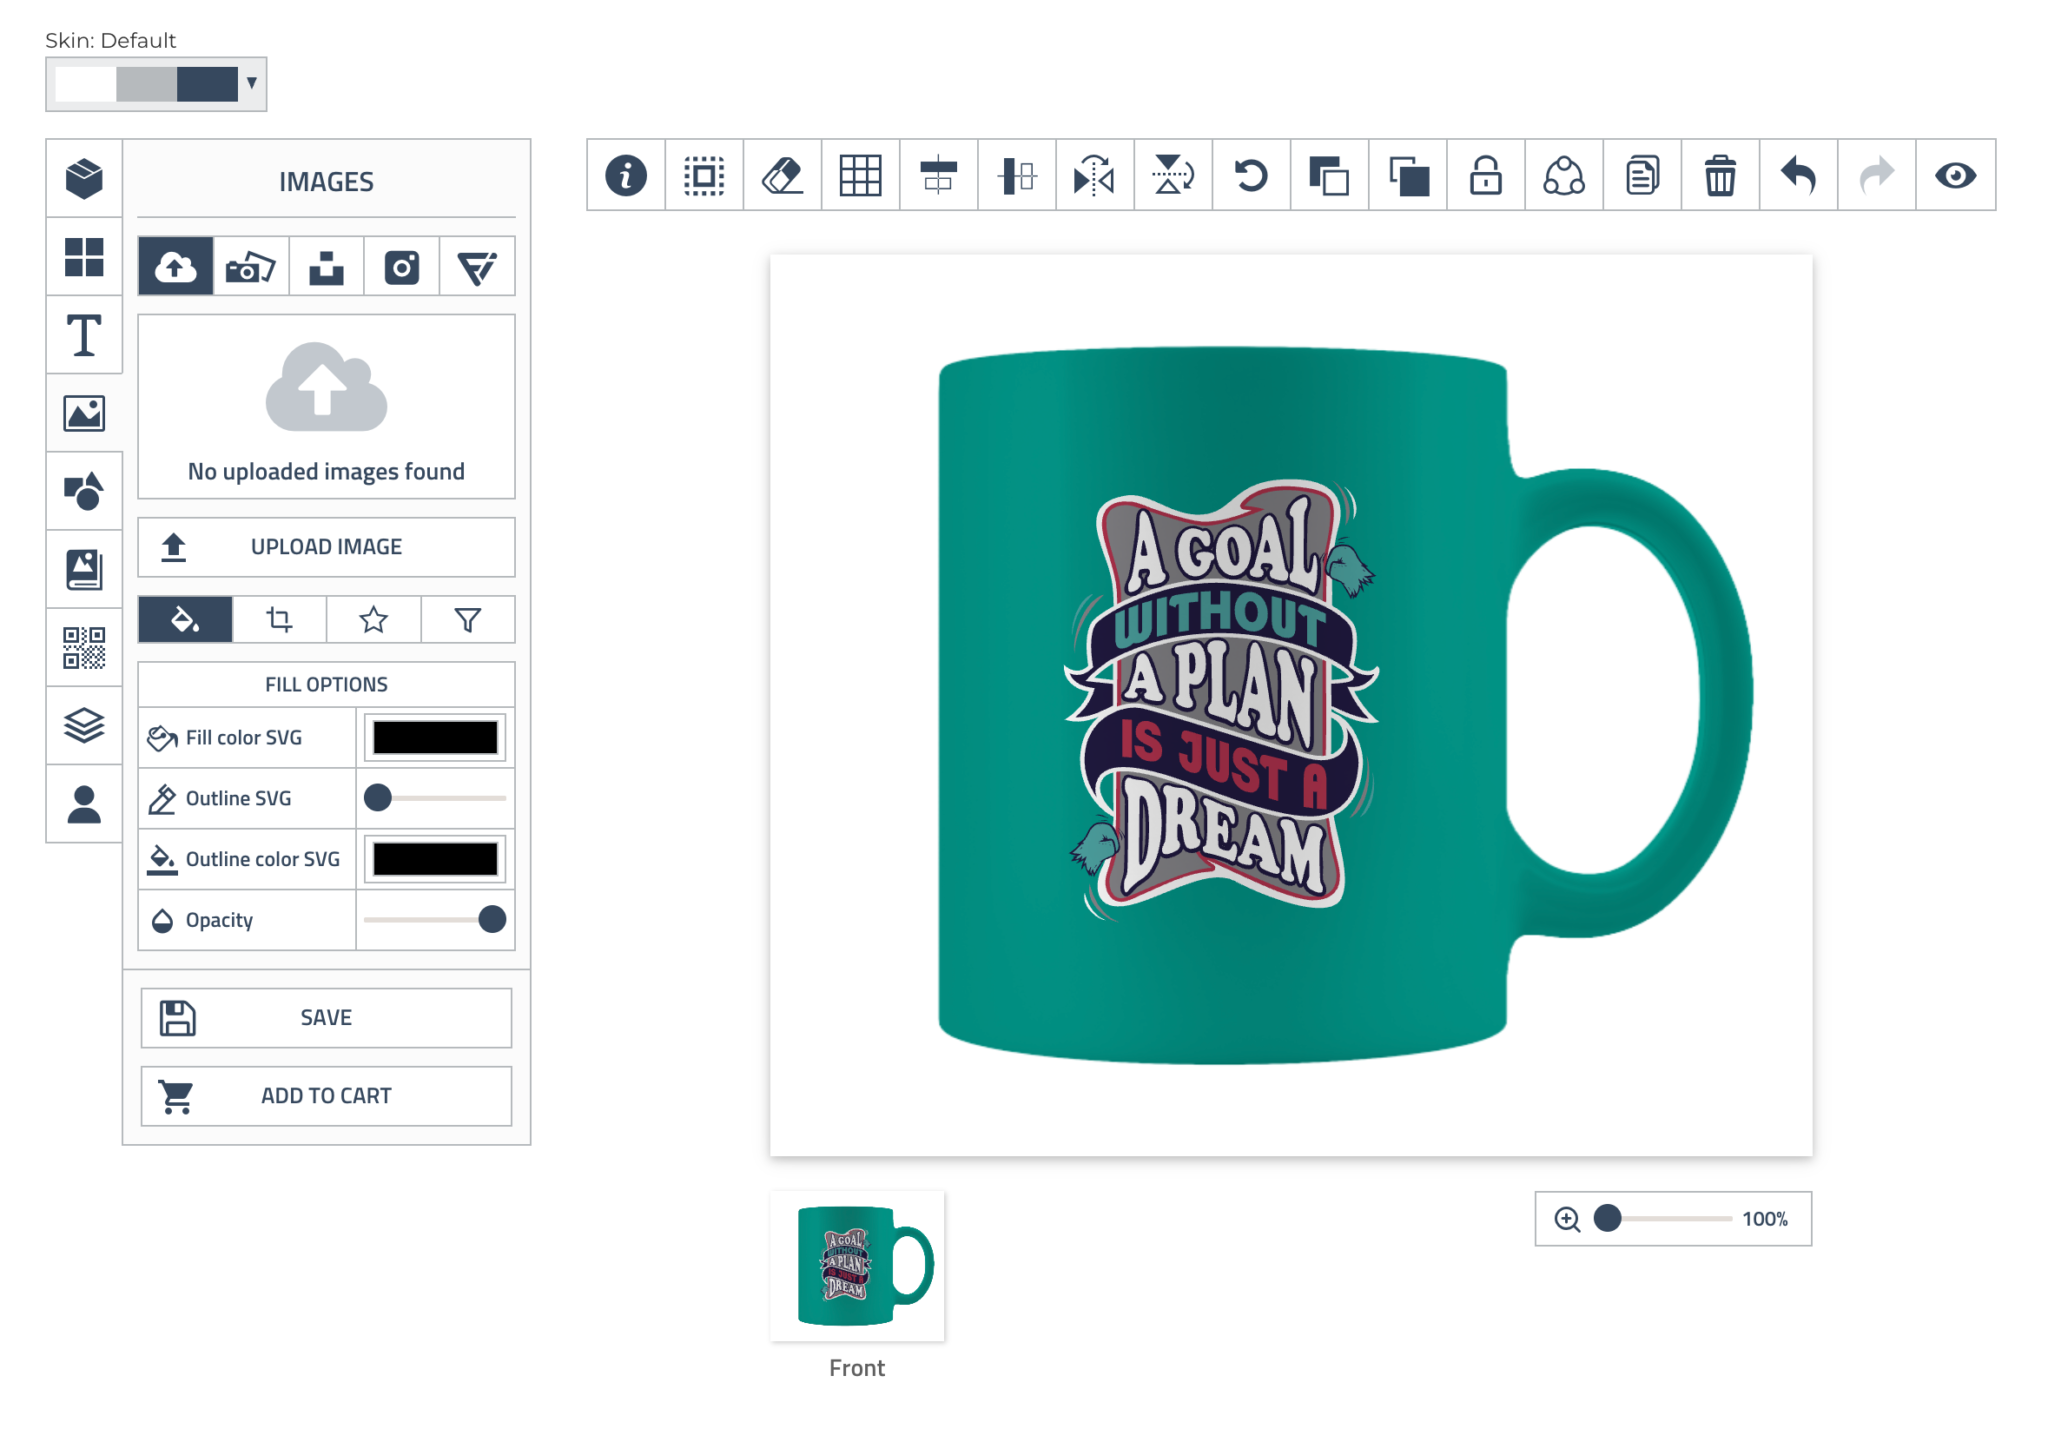Select the Front mug thumbnail

[857, 1266]
